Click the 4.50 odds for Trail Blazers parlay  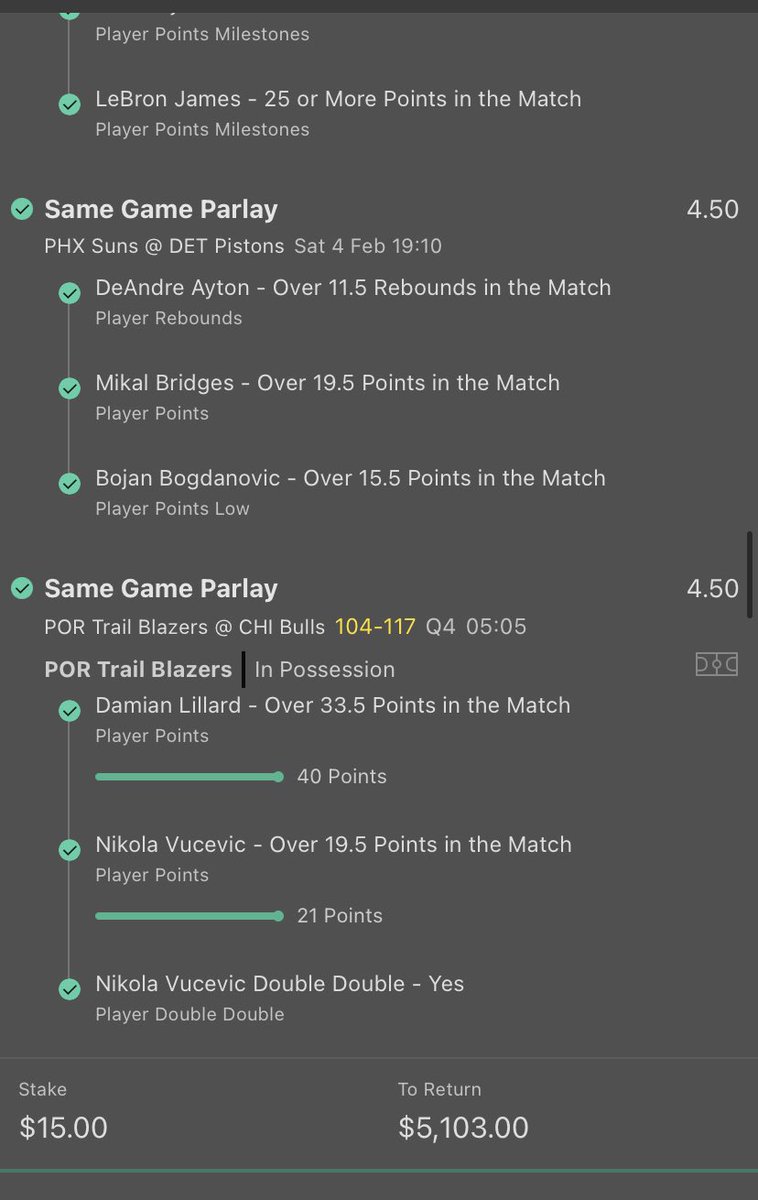click(712, 588)
